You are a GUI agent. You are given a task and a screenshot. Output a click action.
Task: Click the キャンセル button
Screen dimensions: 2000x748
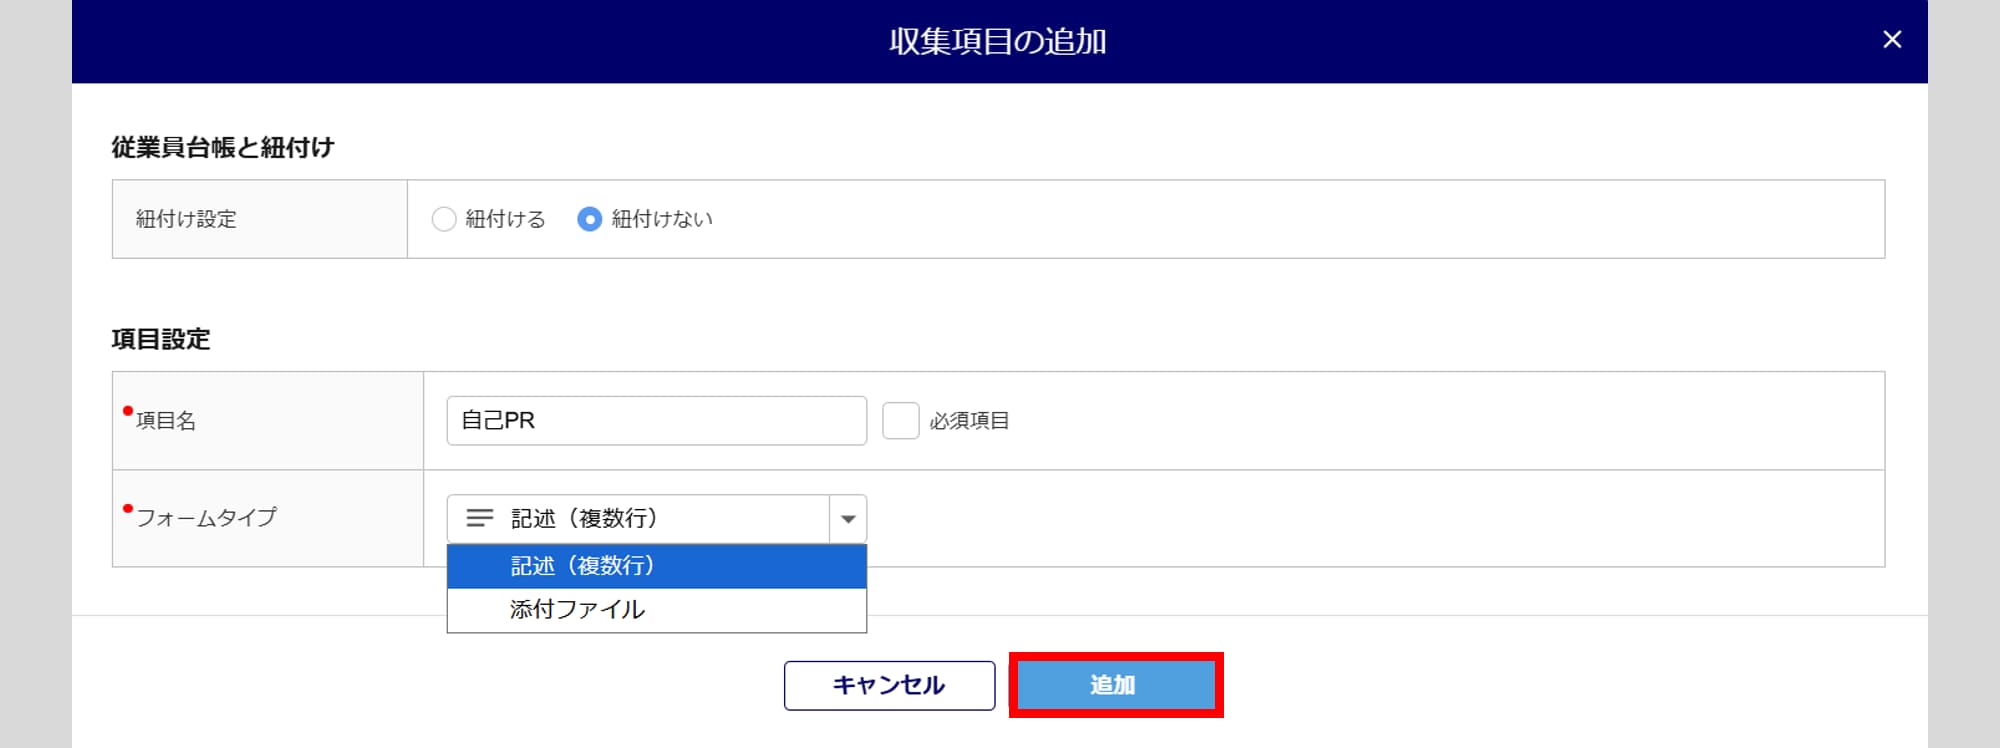[x=890, y=685]
